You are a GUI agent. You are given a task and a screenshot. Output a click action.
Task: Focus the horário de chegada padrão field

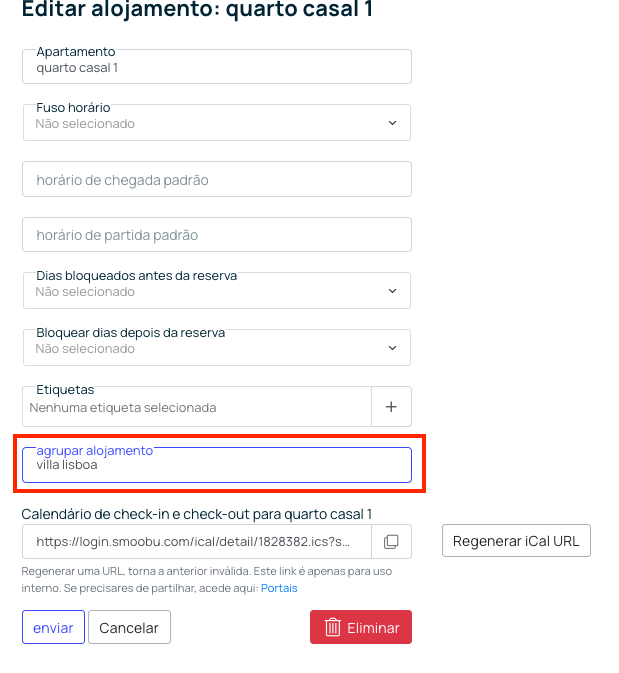[x=217, y=179]
